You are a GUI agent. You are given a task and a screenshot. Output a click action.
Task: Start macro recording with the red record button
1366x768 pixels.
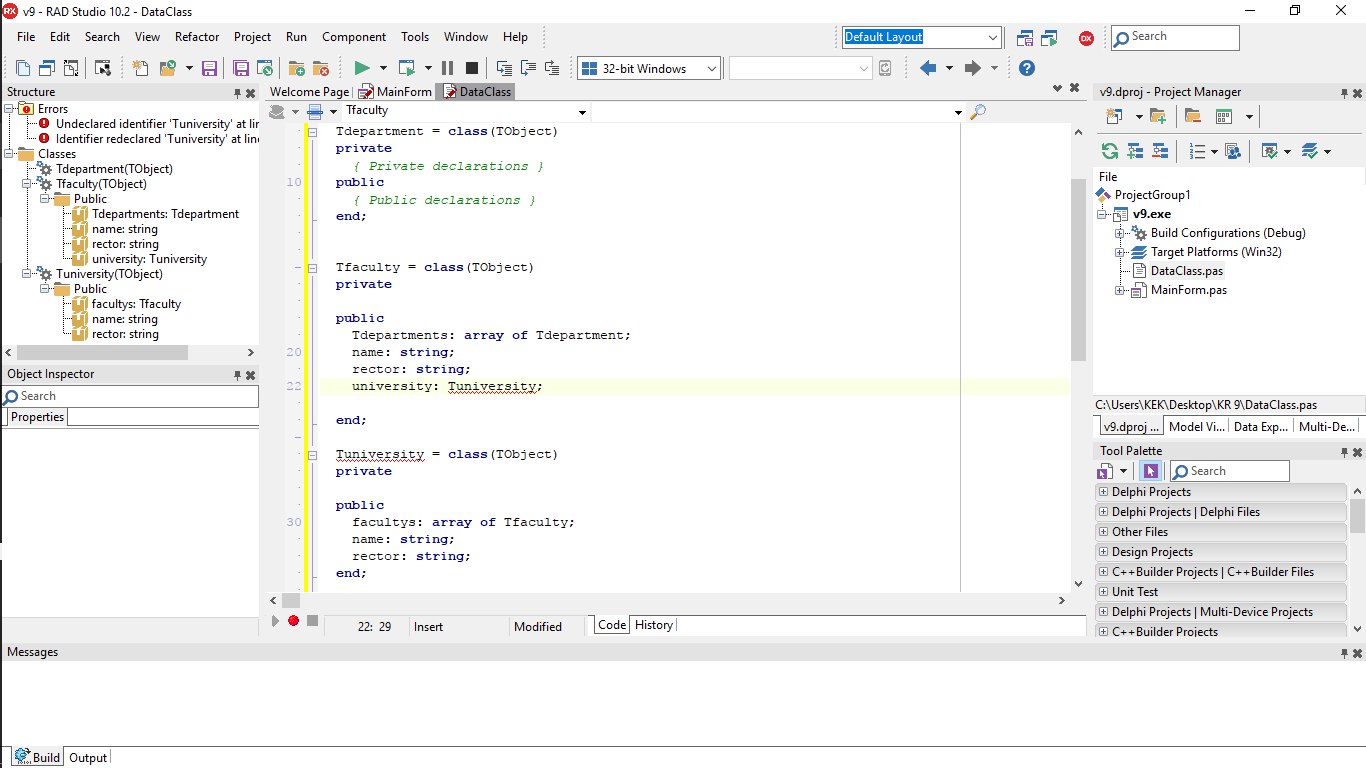(293, 621)
